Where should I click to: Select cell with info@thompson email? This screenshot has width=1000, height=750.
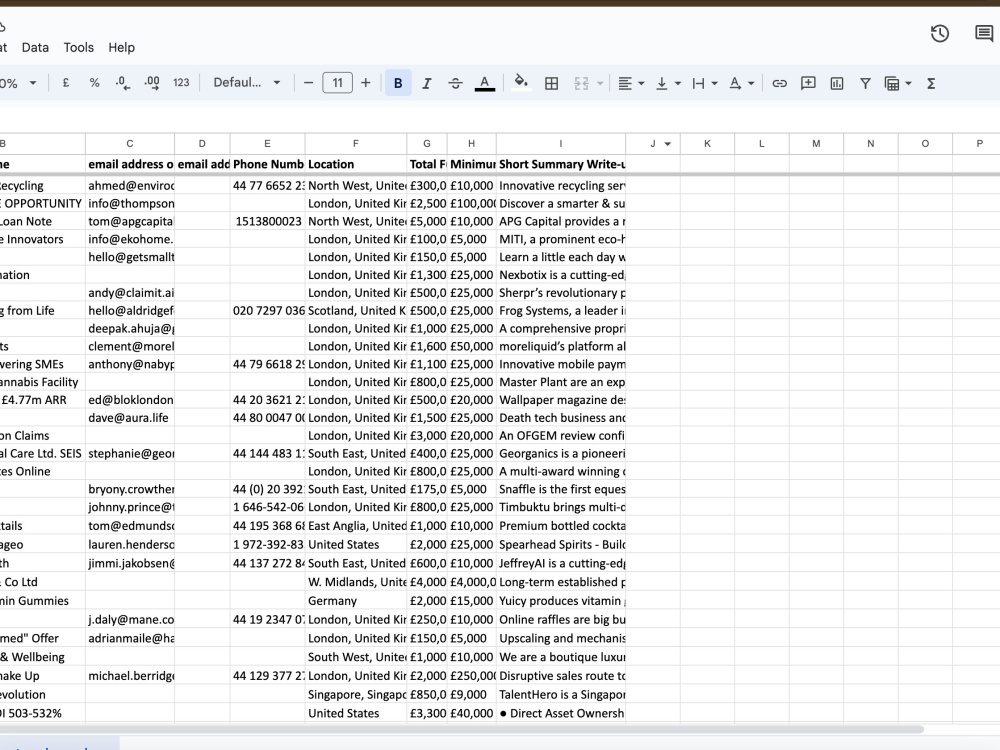(129, 203)
